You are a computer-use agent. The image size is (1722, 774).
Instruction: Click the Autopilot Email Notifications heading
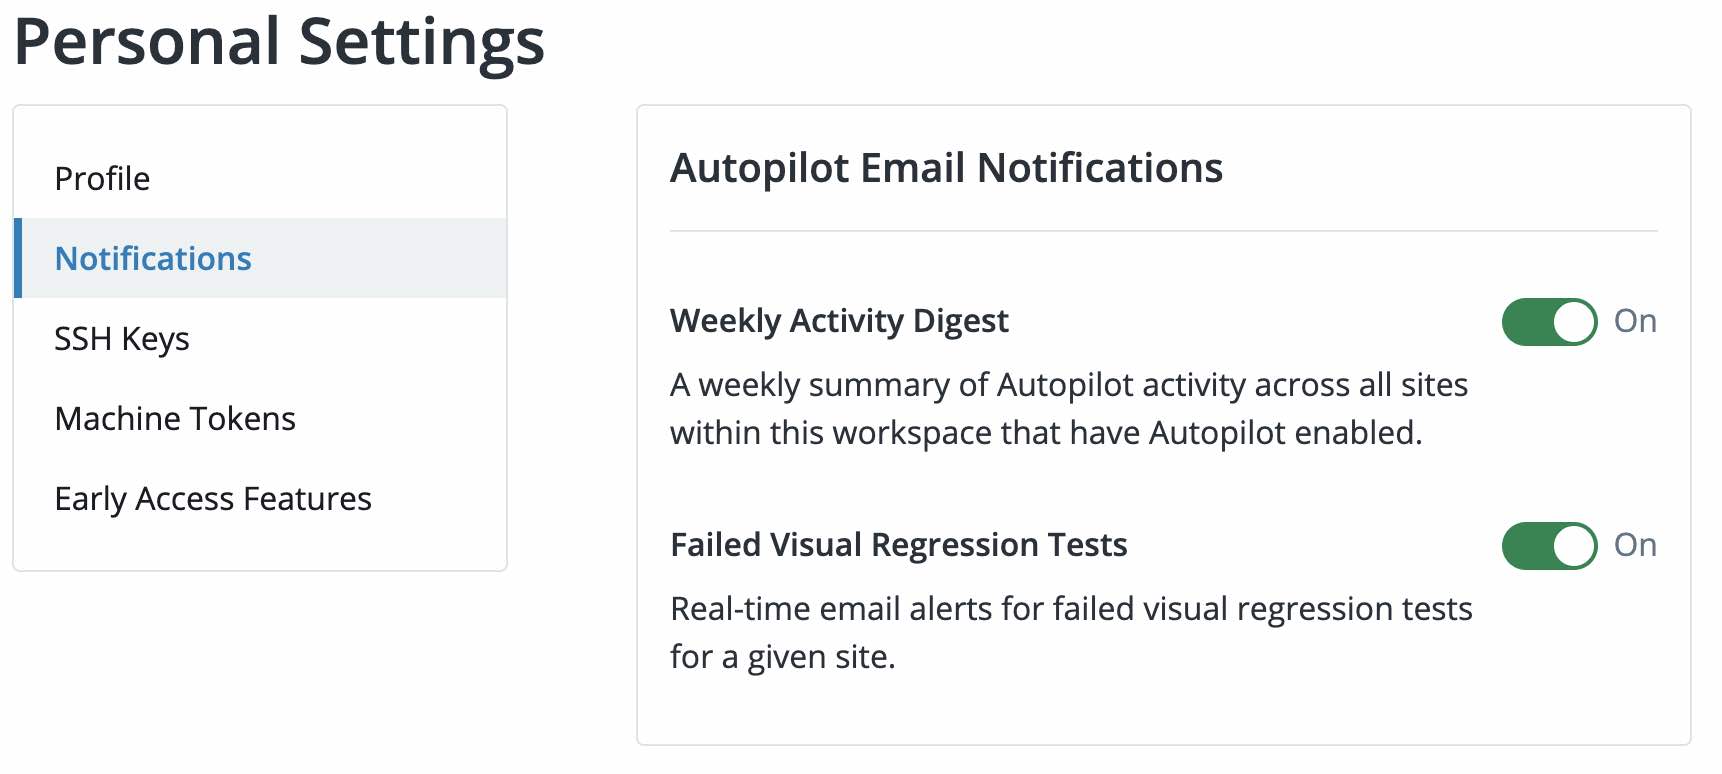point(946,168)
